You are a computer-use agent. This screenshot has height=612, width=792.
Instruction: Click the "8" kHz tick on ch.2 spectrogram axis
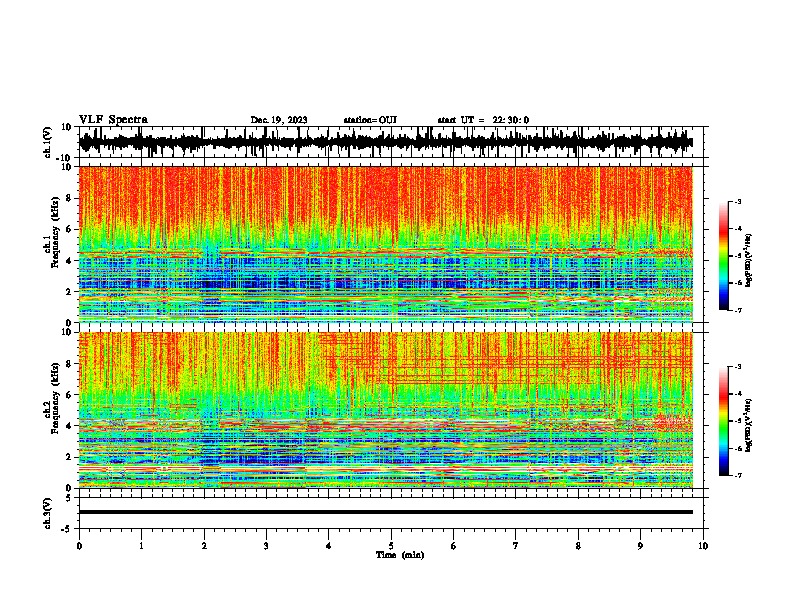click(x=70, y=364)
